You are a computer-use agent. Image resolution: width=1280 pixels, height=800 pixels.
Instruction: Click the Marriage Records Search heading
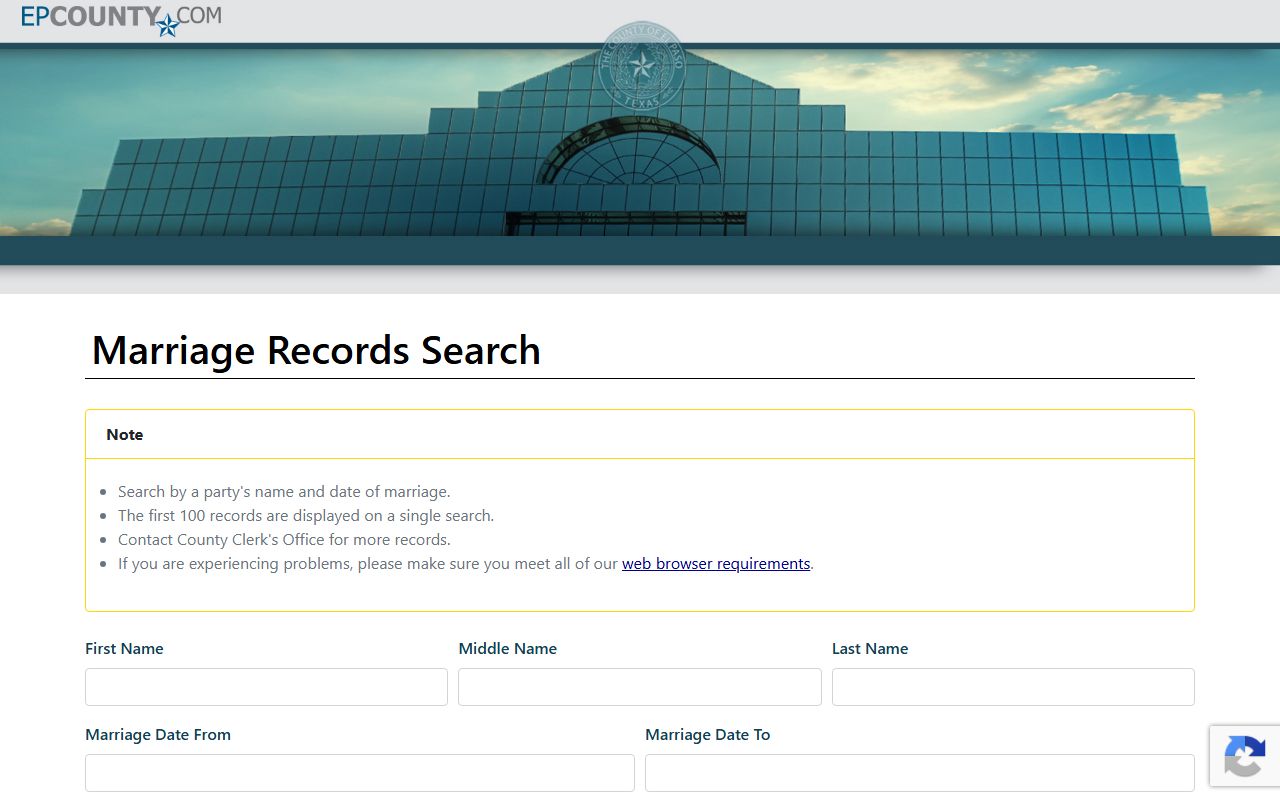pyautogui.click(x=316, y=350)
